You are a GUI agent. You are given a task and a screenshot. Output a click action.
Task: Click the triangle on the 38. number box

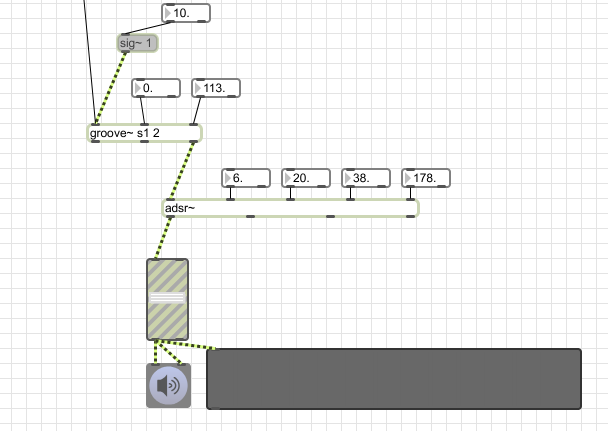click(347, 178)
